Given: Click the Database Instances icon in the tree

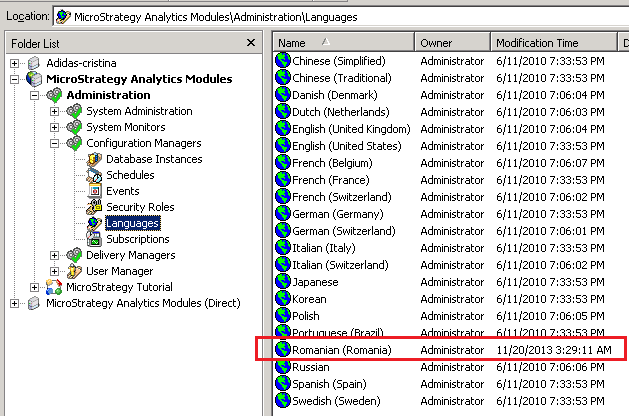Looking at the screenshot, I should point(95,159).
